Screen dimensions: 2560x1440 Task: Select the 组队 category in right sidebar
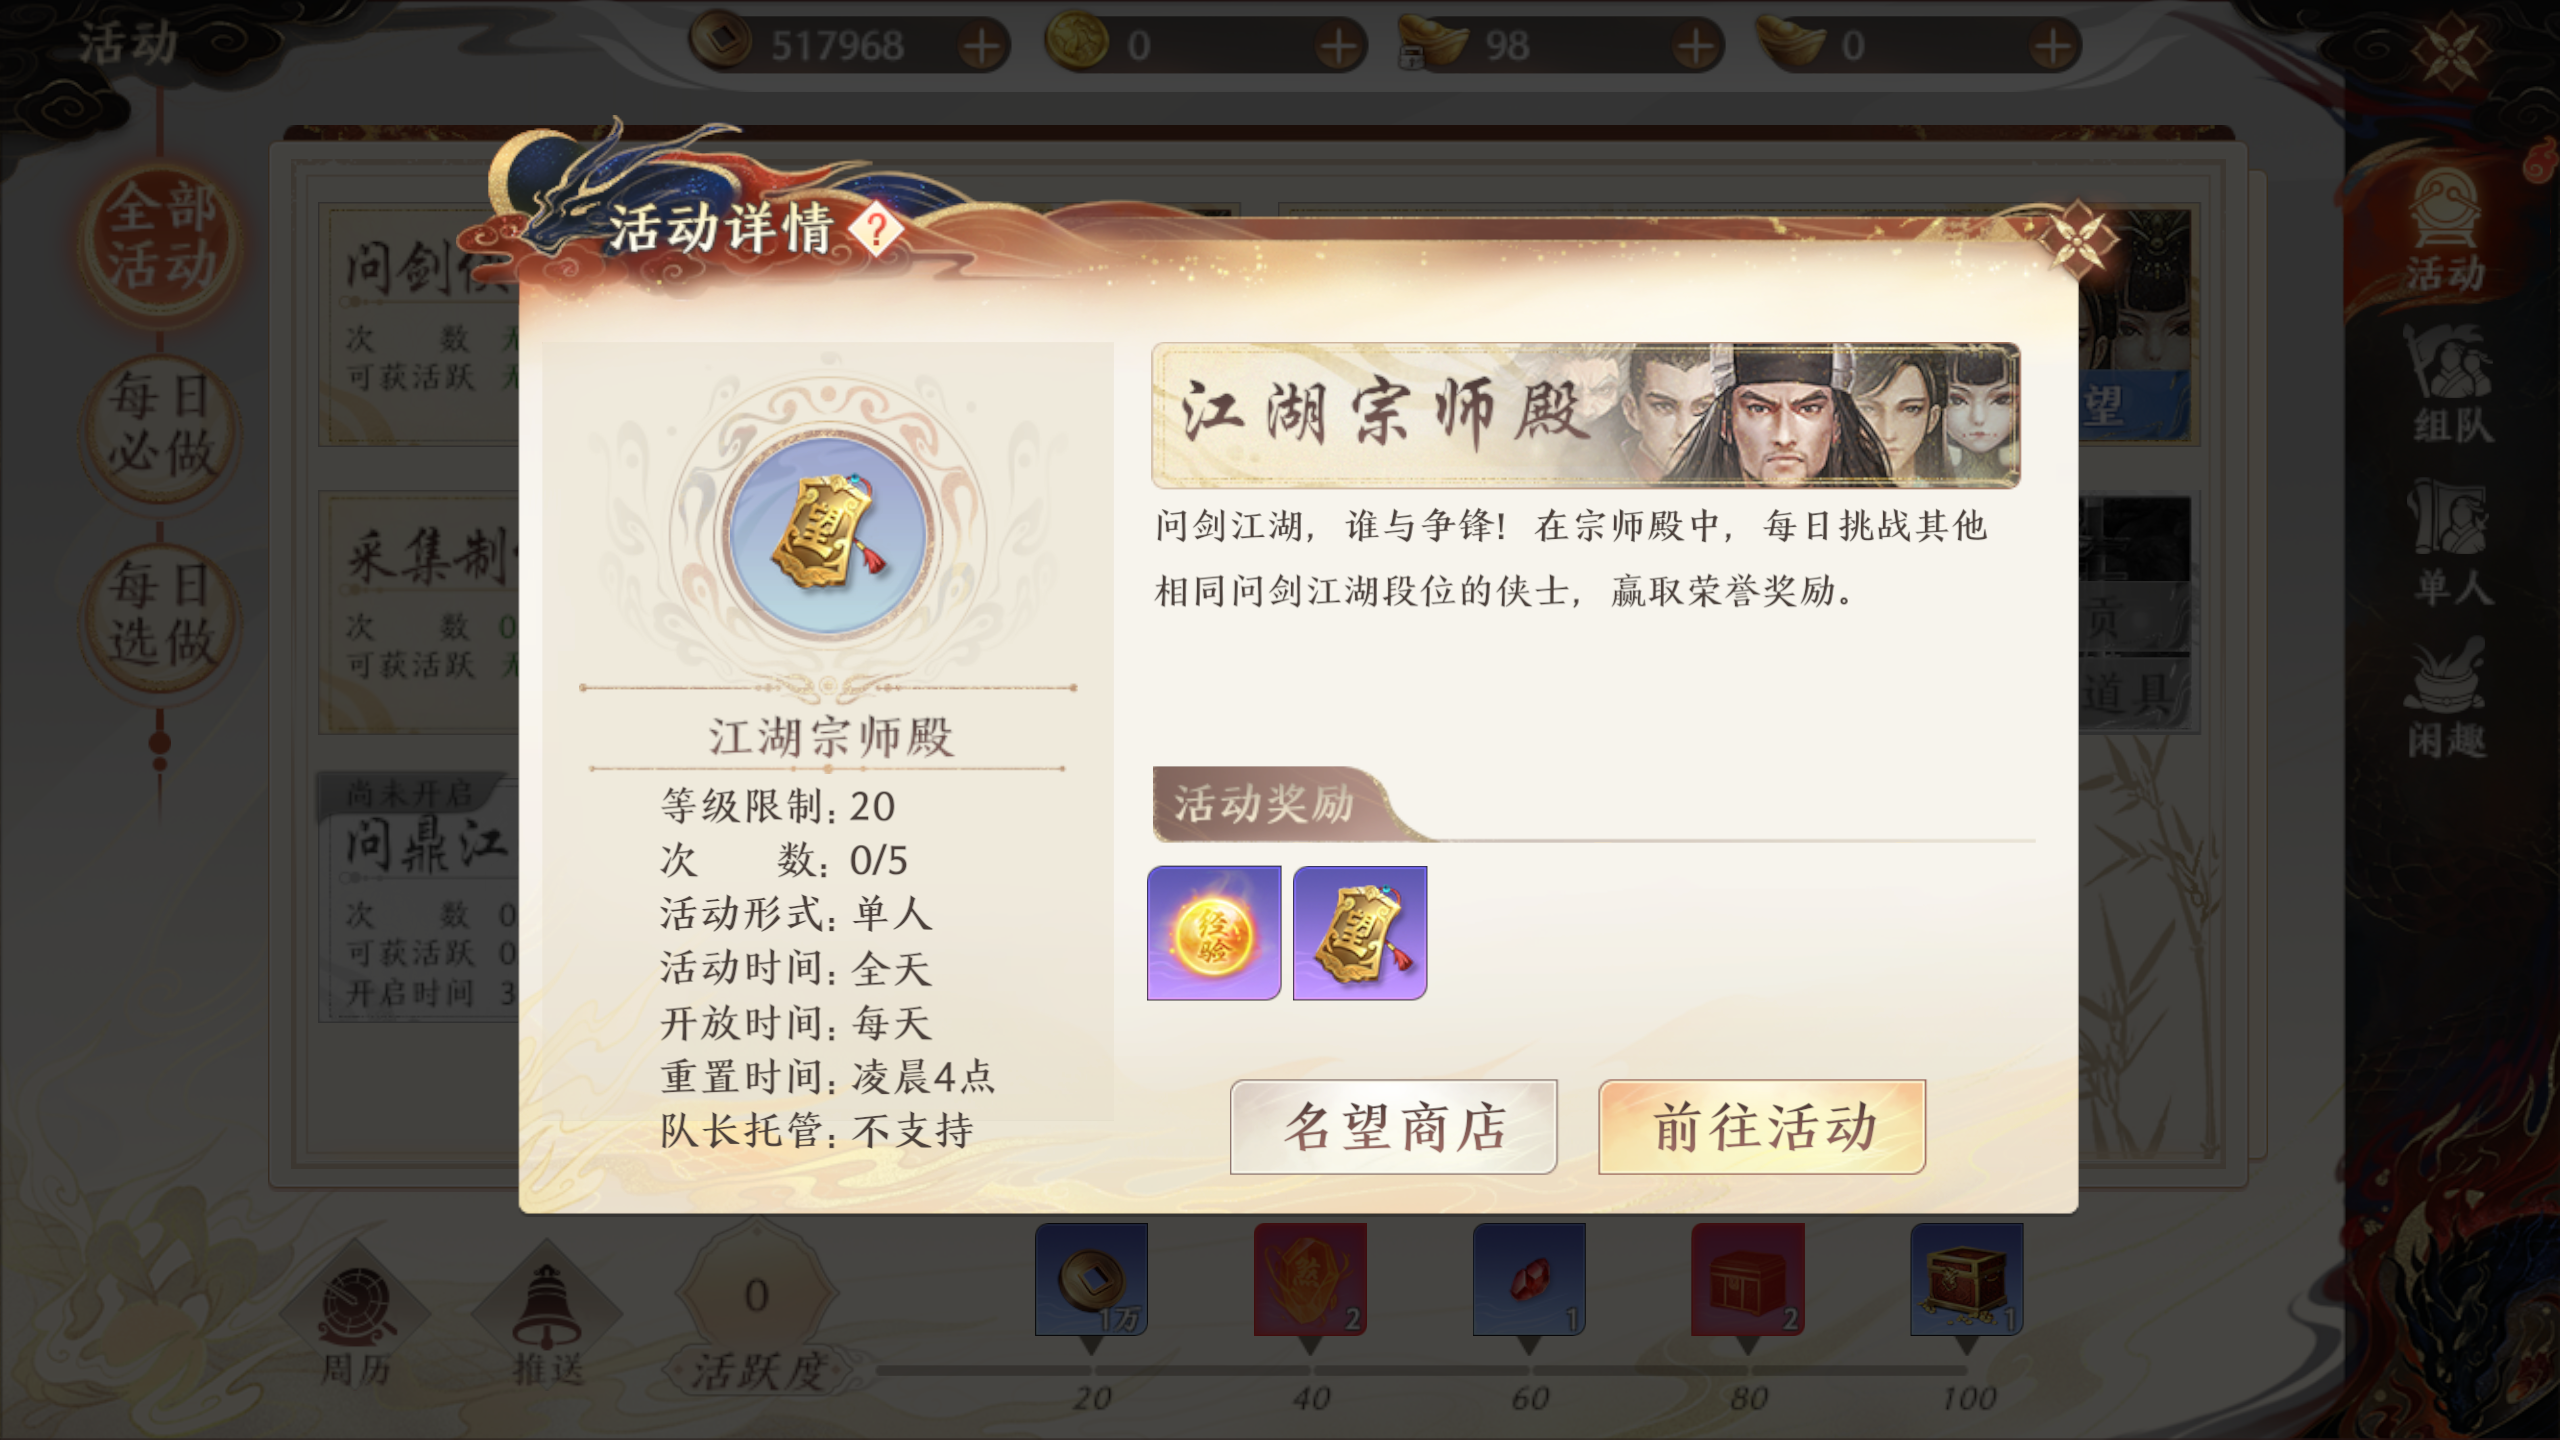tap(2448, 384)
